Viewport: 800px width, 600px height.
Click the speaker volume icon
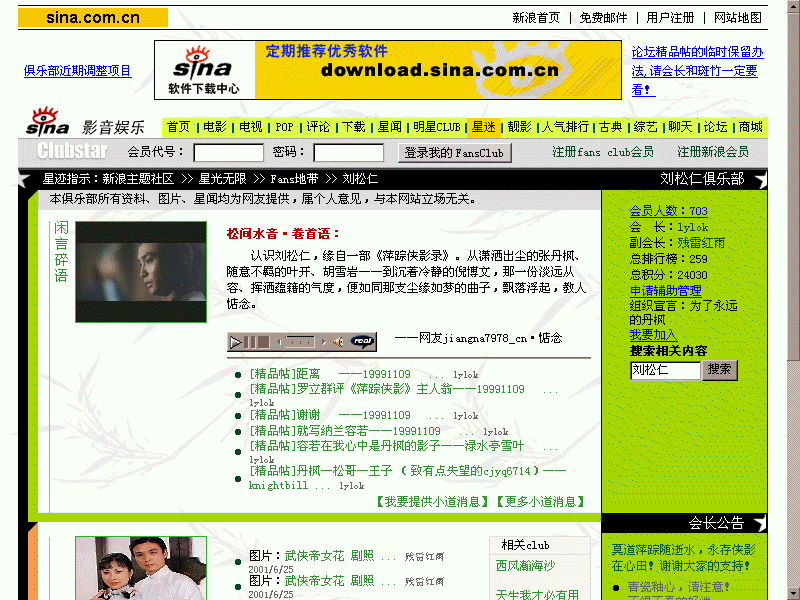(339, 342)
